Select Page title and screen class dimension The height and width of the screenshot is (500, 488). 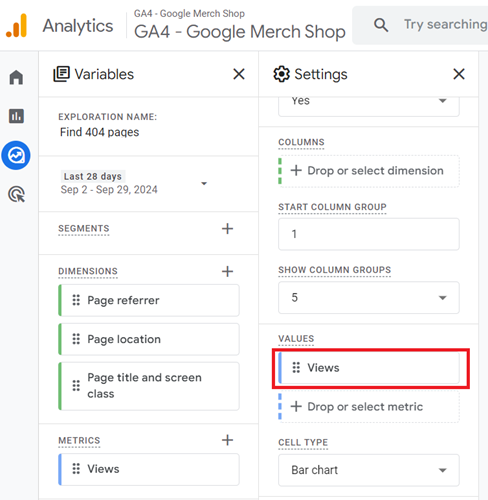click(149, 386)
